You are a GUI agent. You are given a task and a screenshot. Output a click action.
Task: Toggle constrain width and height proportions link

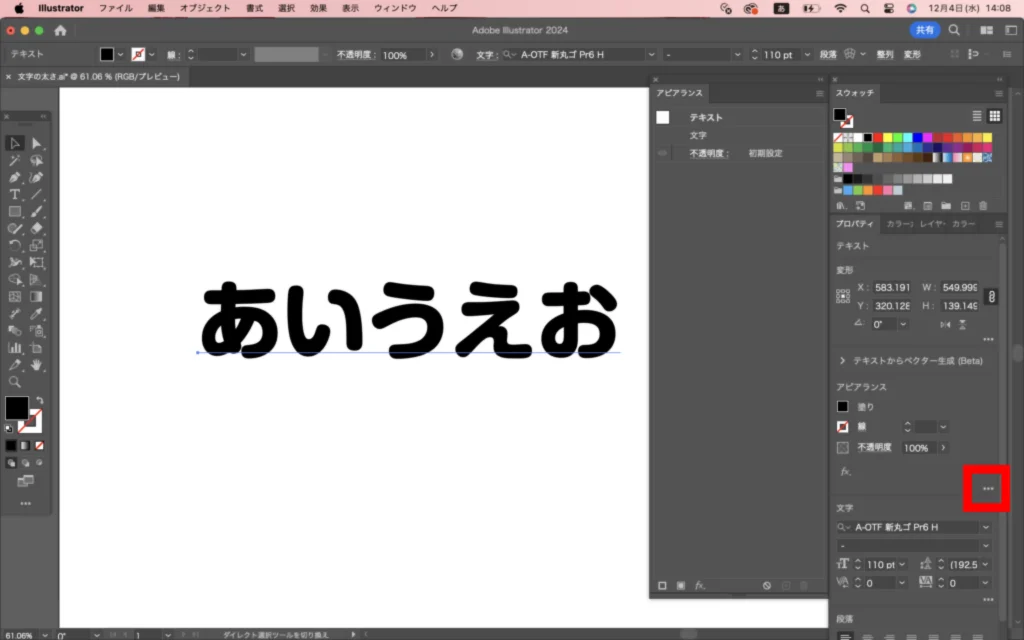point(991,297)
